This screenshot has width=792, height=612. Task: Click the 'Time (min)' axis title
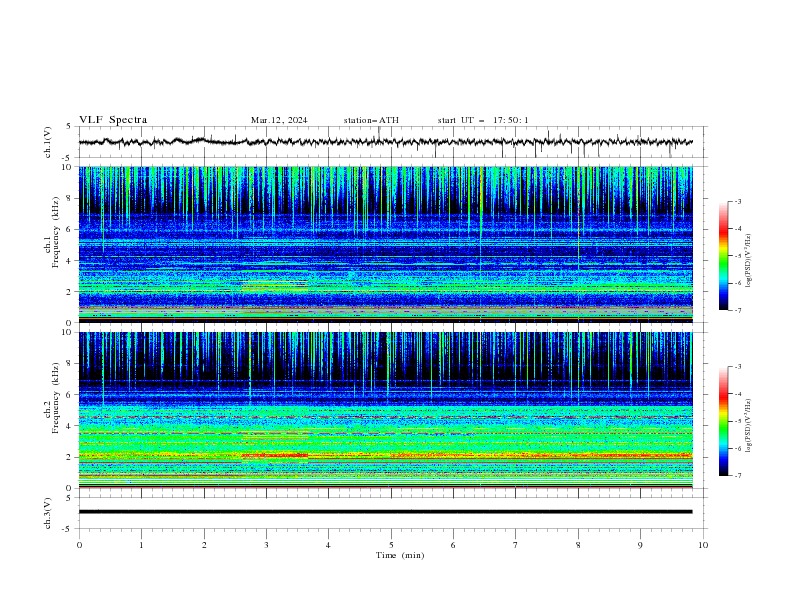point(400,555)
